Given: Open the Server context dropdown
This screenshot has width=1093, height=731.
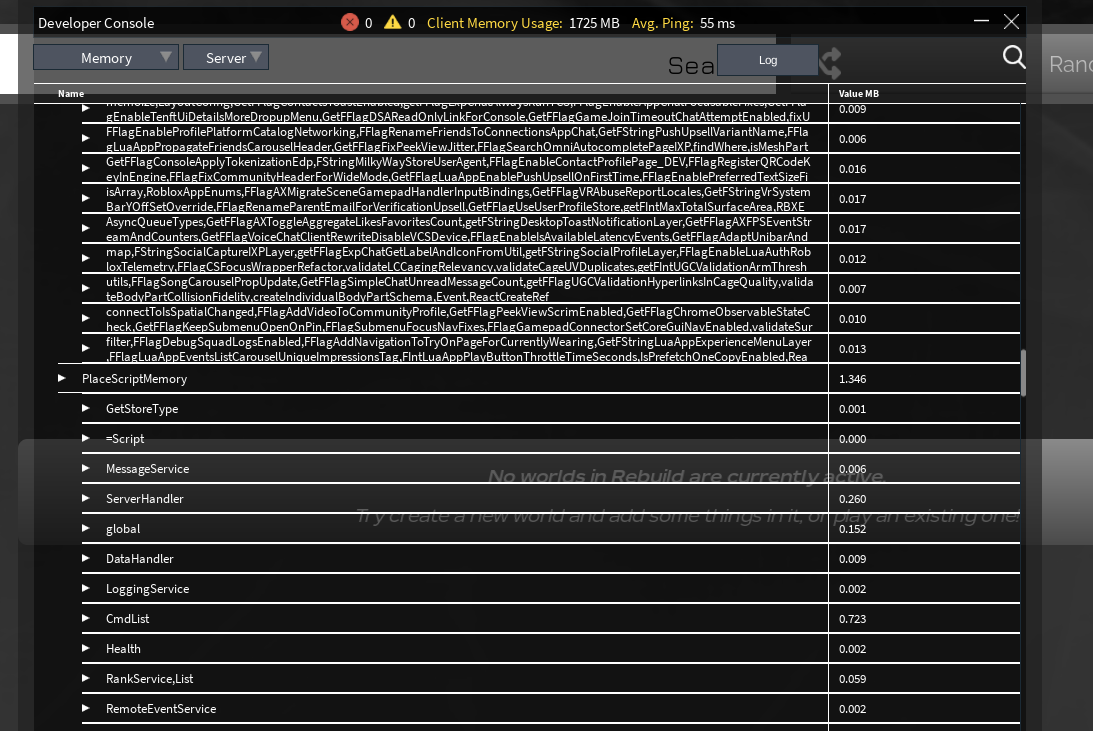Looking at the screenshot, I should point(226,58).
